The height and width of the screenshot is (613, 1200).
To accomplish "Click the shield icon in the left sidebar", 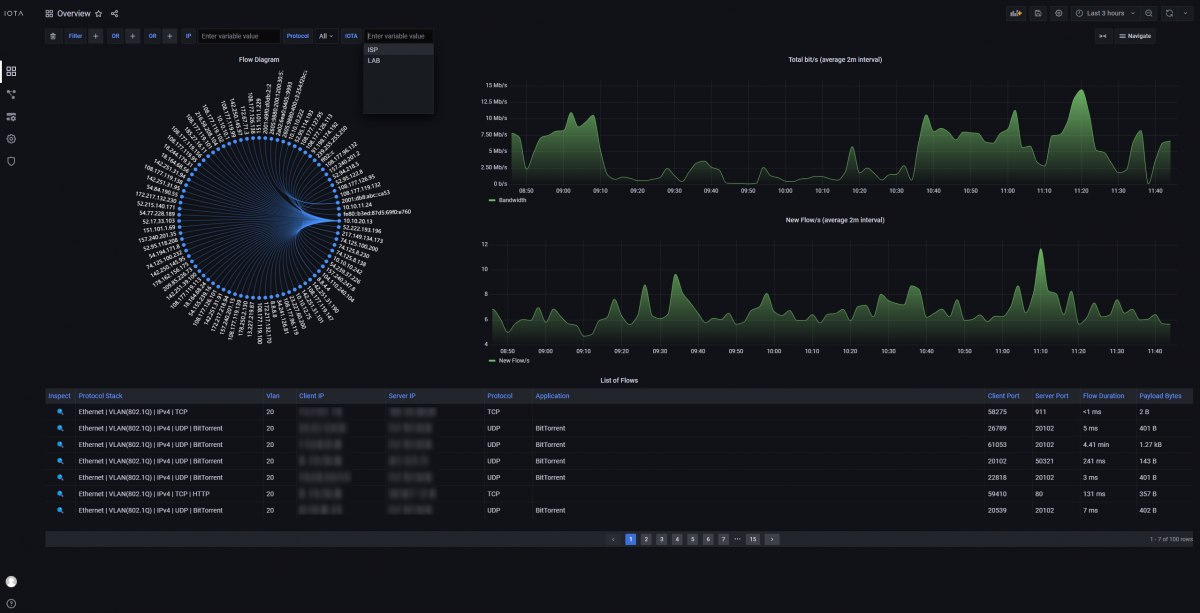I will 12,161.
